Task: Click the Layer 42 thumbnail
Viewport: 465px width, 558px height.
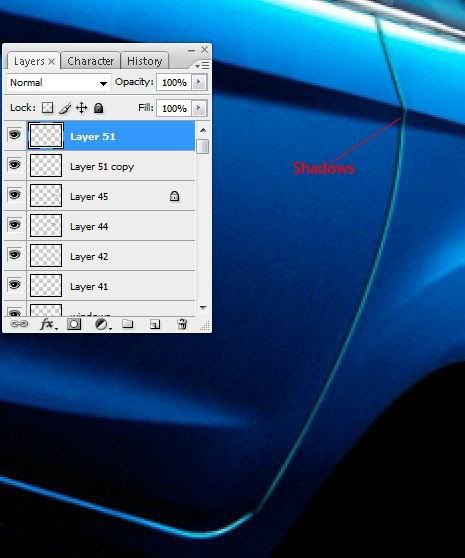Action: pos(46,255)
